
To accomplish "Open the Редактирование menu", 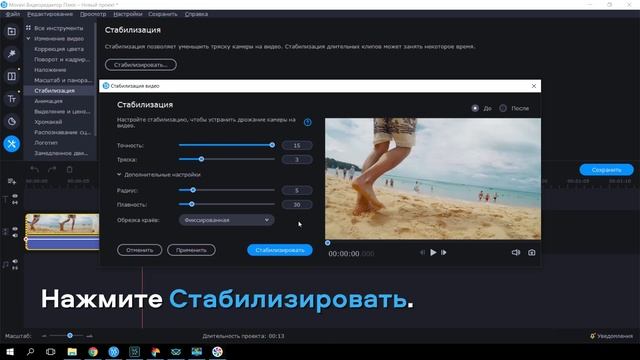I will click(x=50, y=14).
